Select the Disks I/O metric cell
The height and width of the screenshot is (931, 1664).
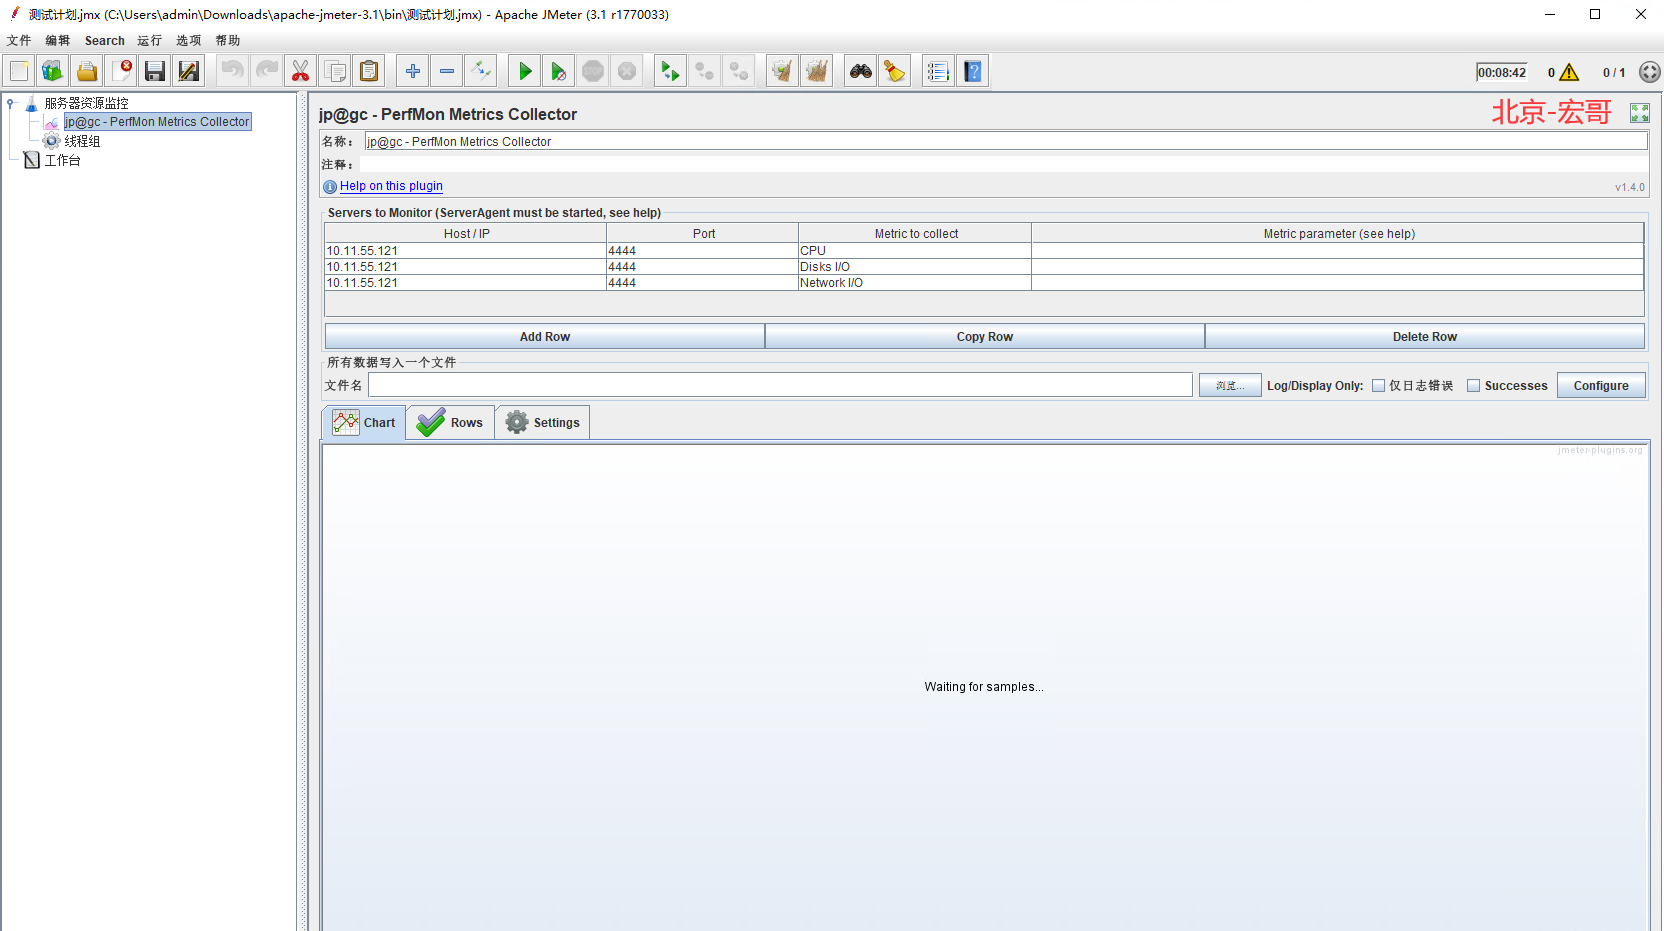click(914, 267)
